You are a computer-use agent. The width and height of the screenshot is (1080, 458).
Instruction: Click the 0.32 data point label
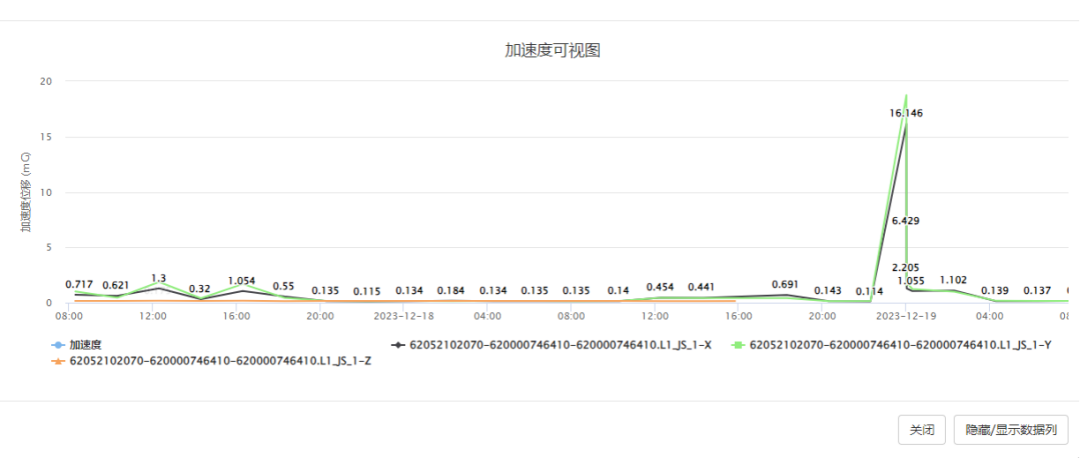(199, 289)
